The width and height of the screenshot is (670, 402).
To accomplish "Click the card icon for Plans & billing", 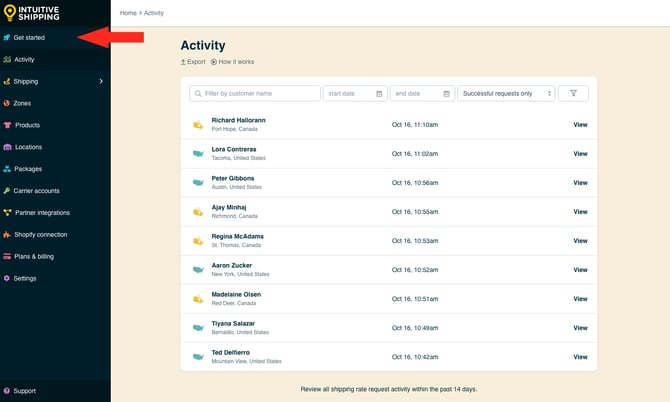I will (7, 256).
